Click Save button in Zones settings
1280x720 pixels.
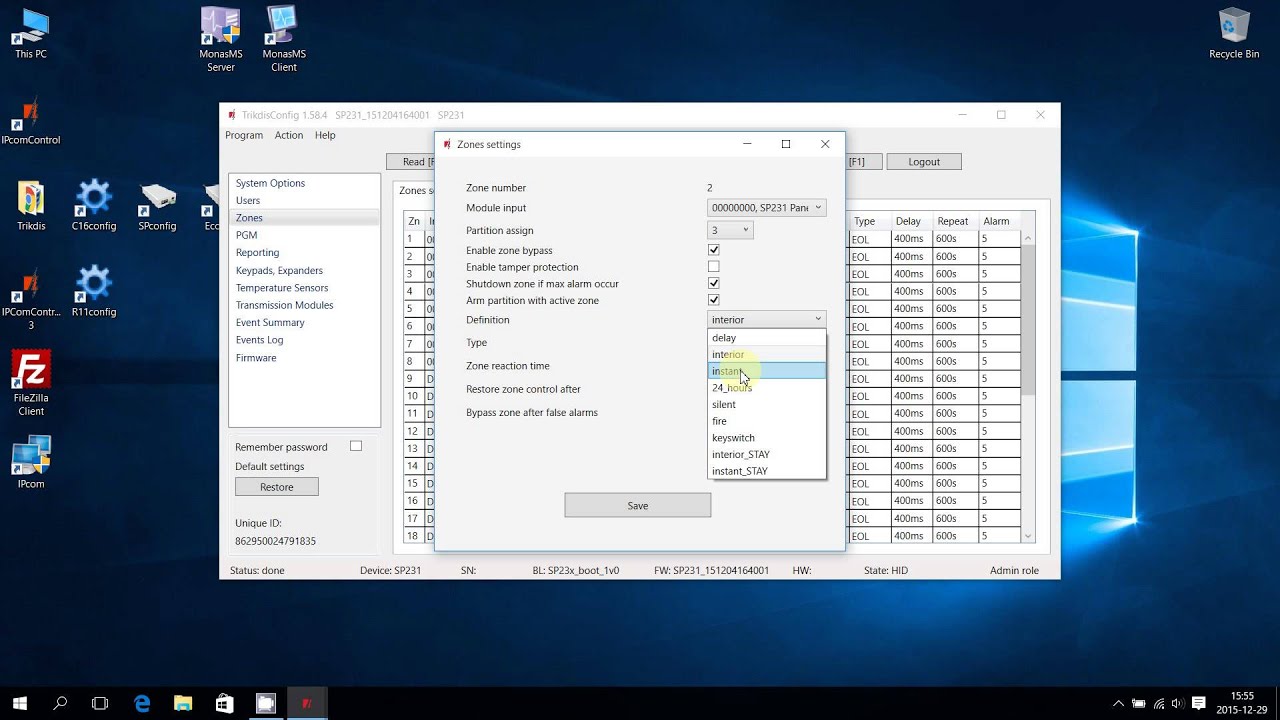637,505
